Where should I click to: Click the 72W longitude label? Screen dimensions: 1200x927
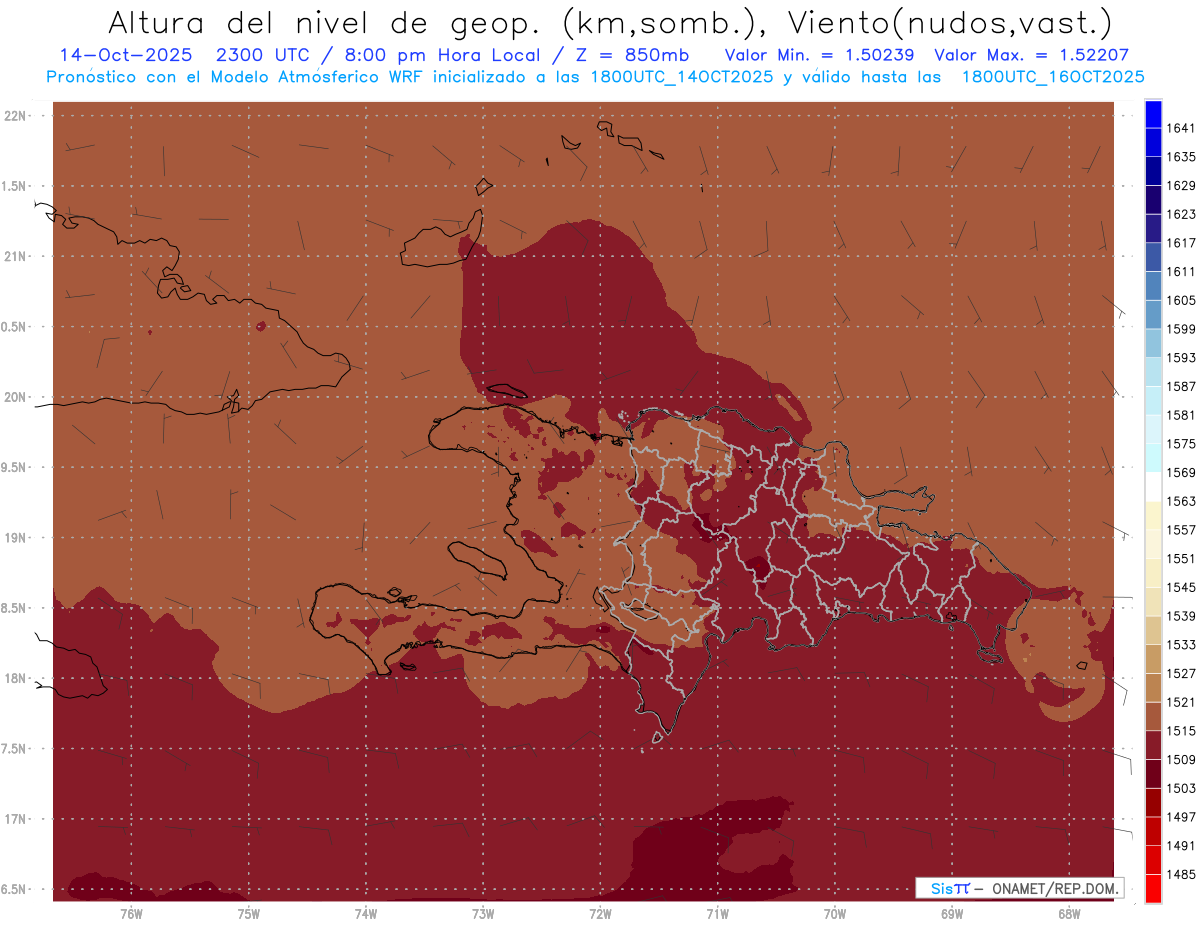[600, 914]
